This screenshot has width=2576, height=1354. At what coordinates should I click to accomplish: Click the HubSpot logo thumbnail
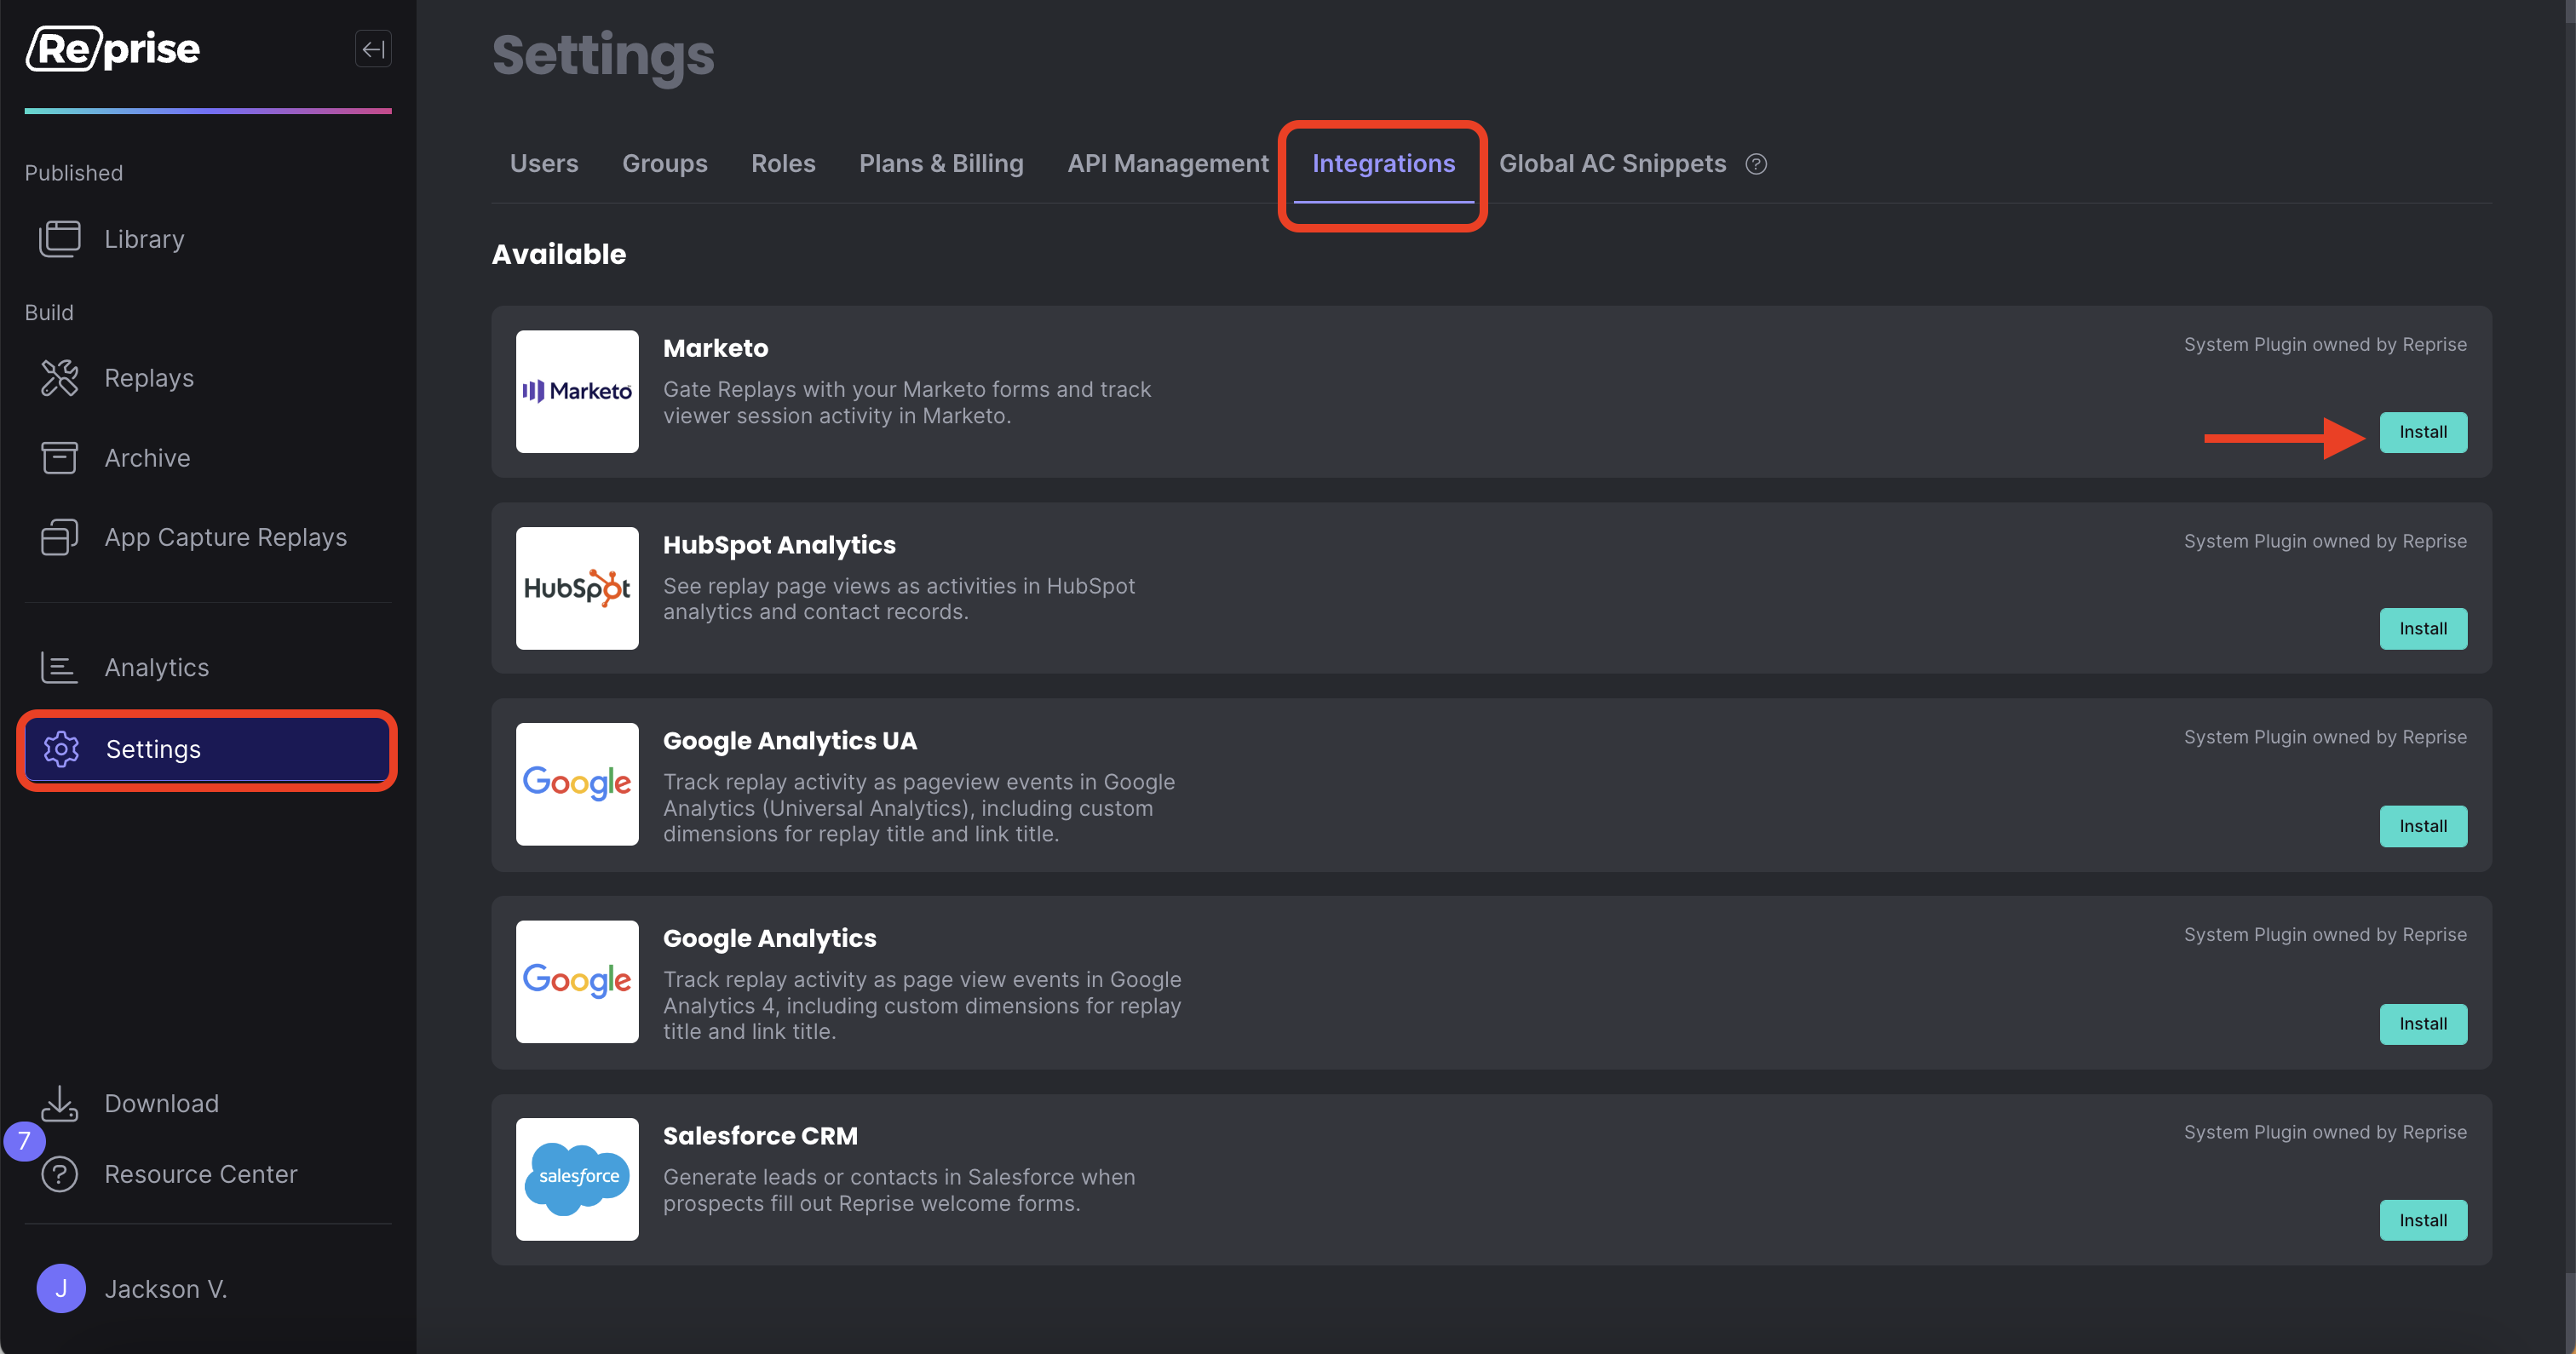pyautogui.click(x=577, y=588)
